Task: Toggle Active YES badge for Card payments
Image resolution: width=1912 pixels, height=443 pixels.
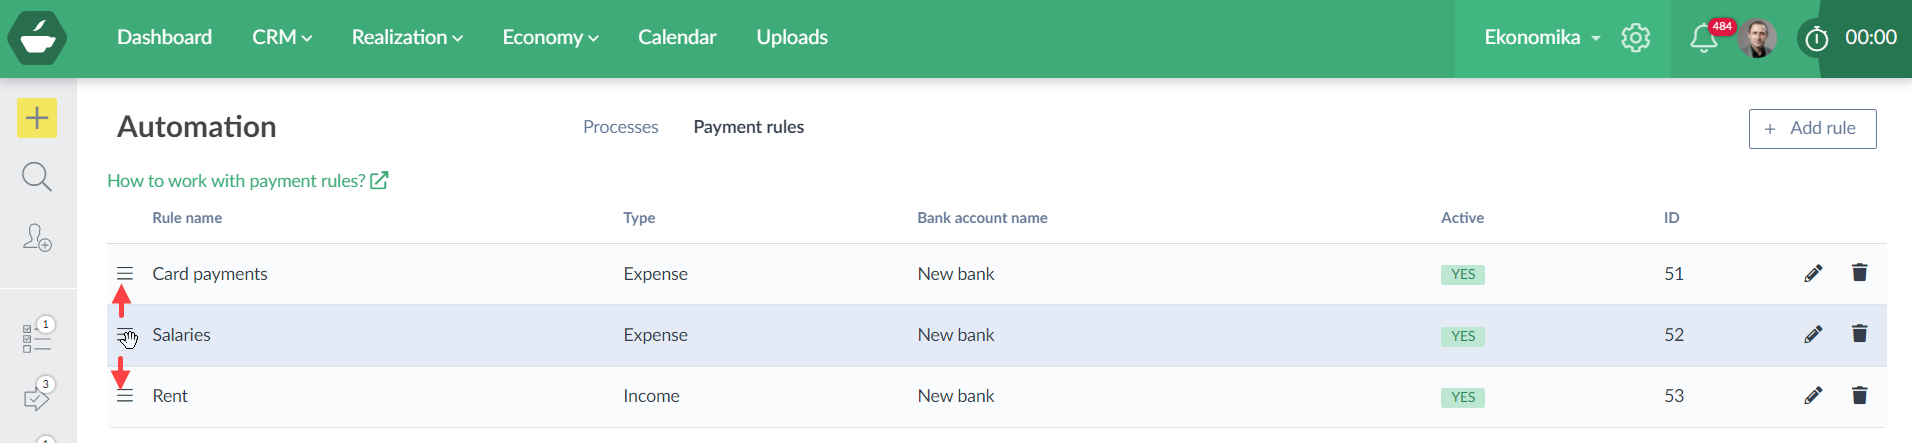Action: click(x=1462, y=275)
